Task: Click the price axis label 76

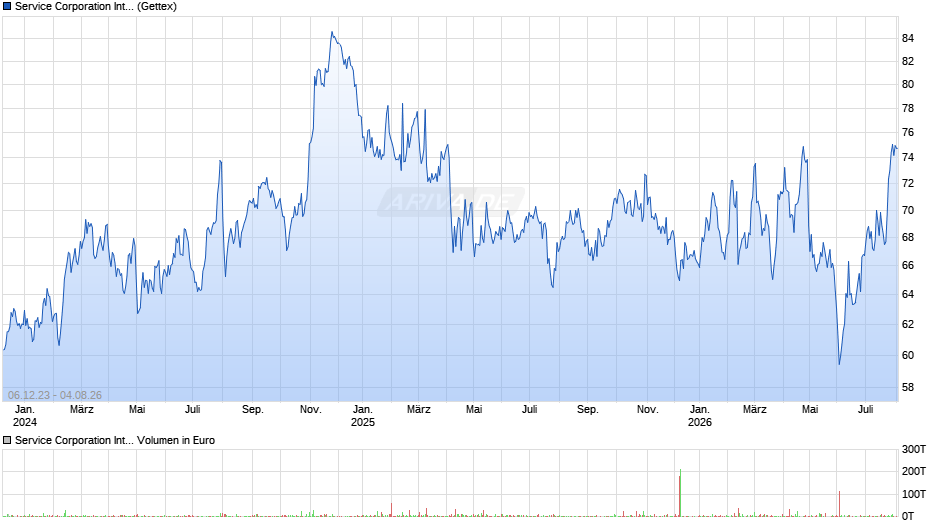Action: tap(908, 133)
